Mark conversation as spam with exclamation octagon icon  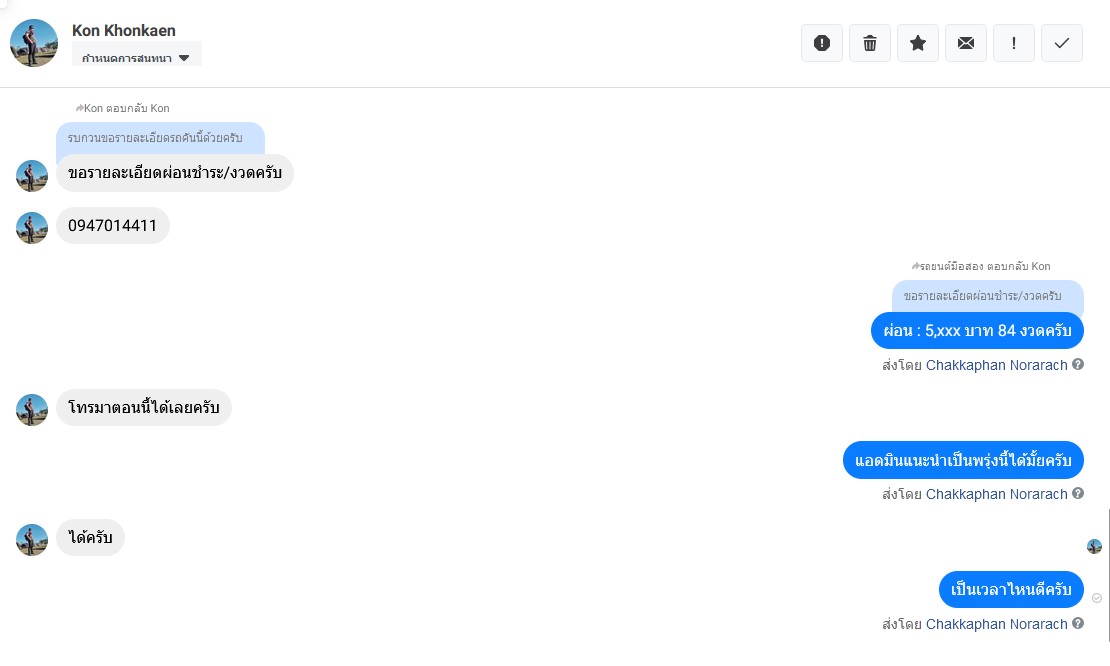coord(822,43)
